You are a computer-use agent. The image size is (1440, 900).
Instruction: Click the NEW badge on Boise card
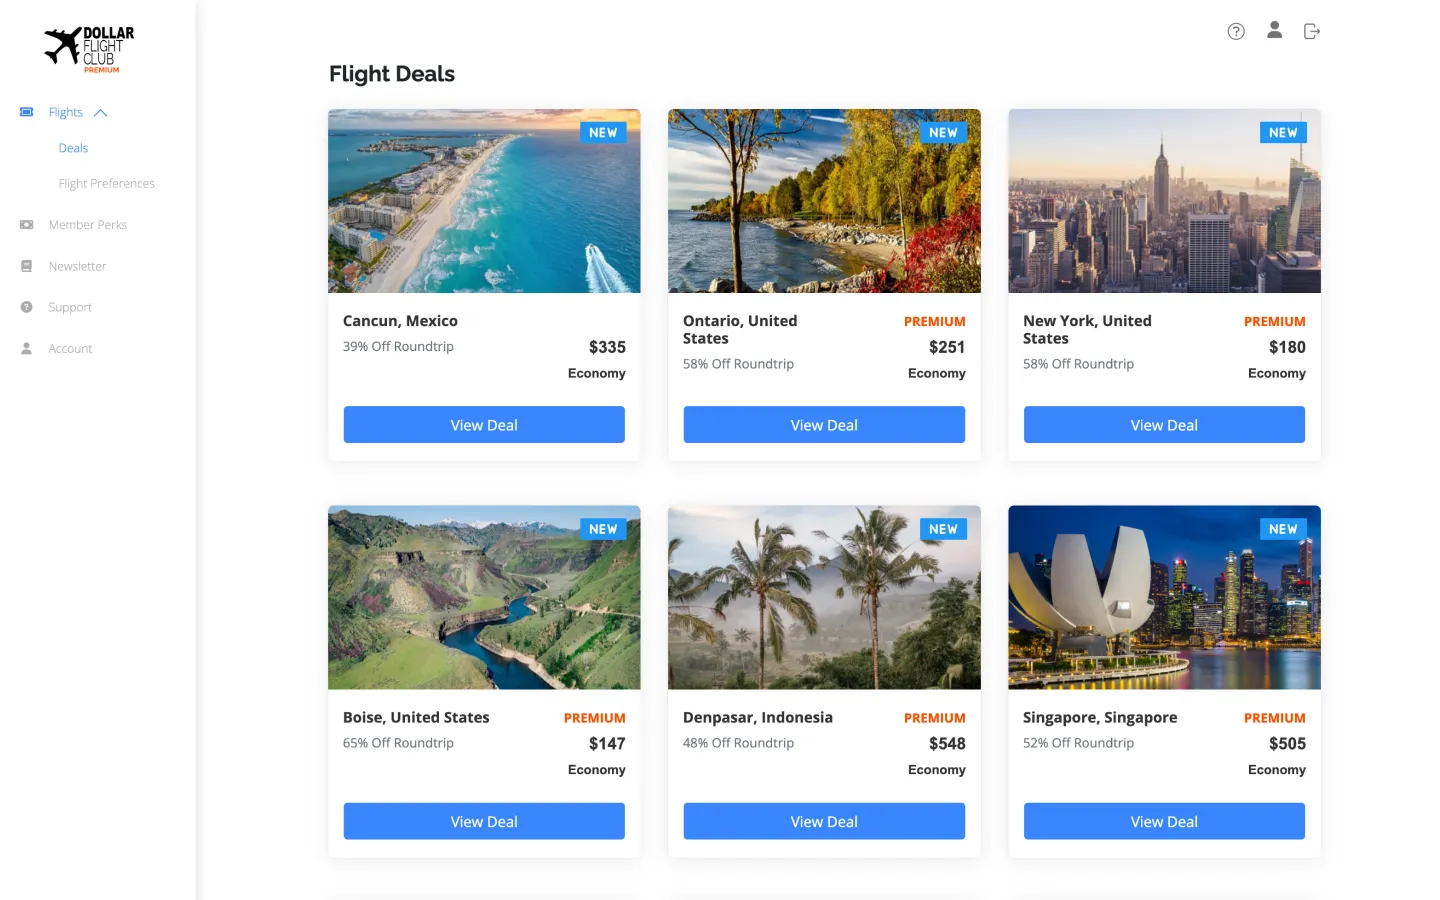tap(603, 529)
